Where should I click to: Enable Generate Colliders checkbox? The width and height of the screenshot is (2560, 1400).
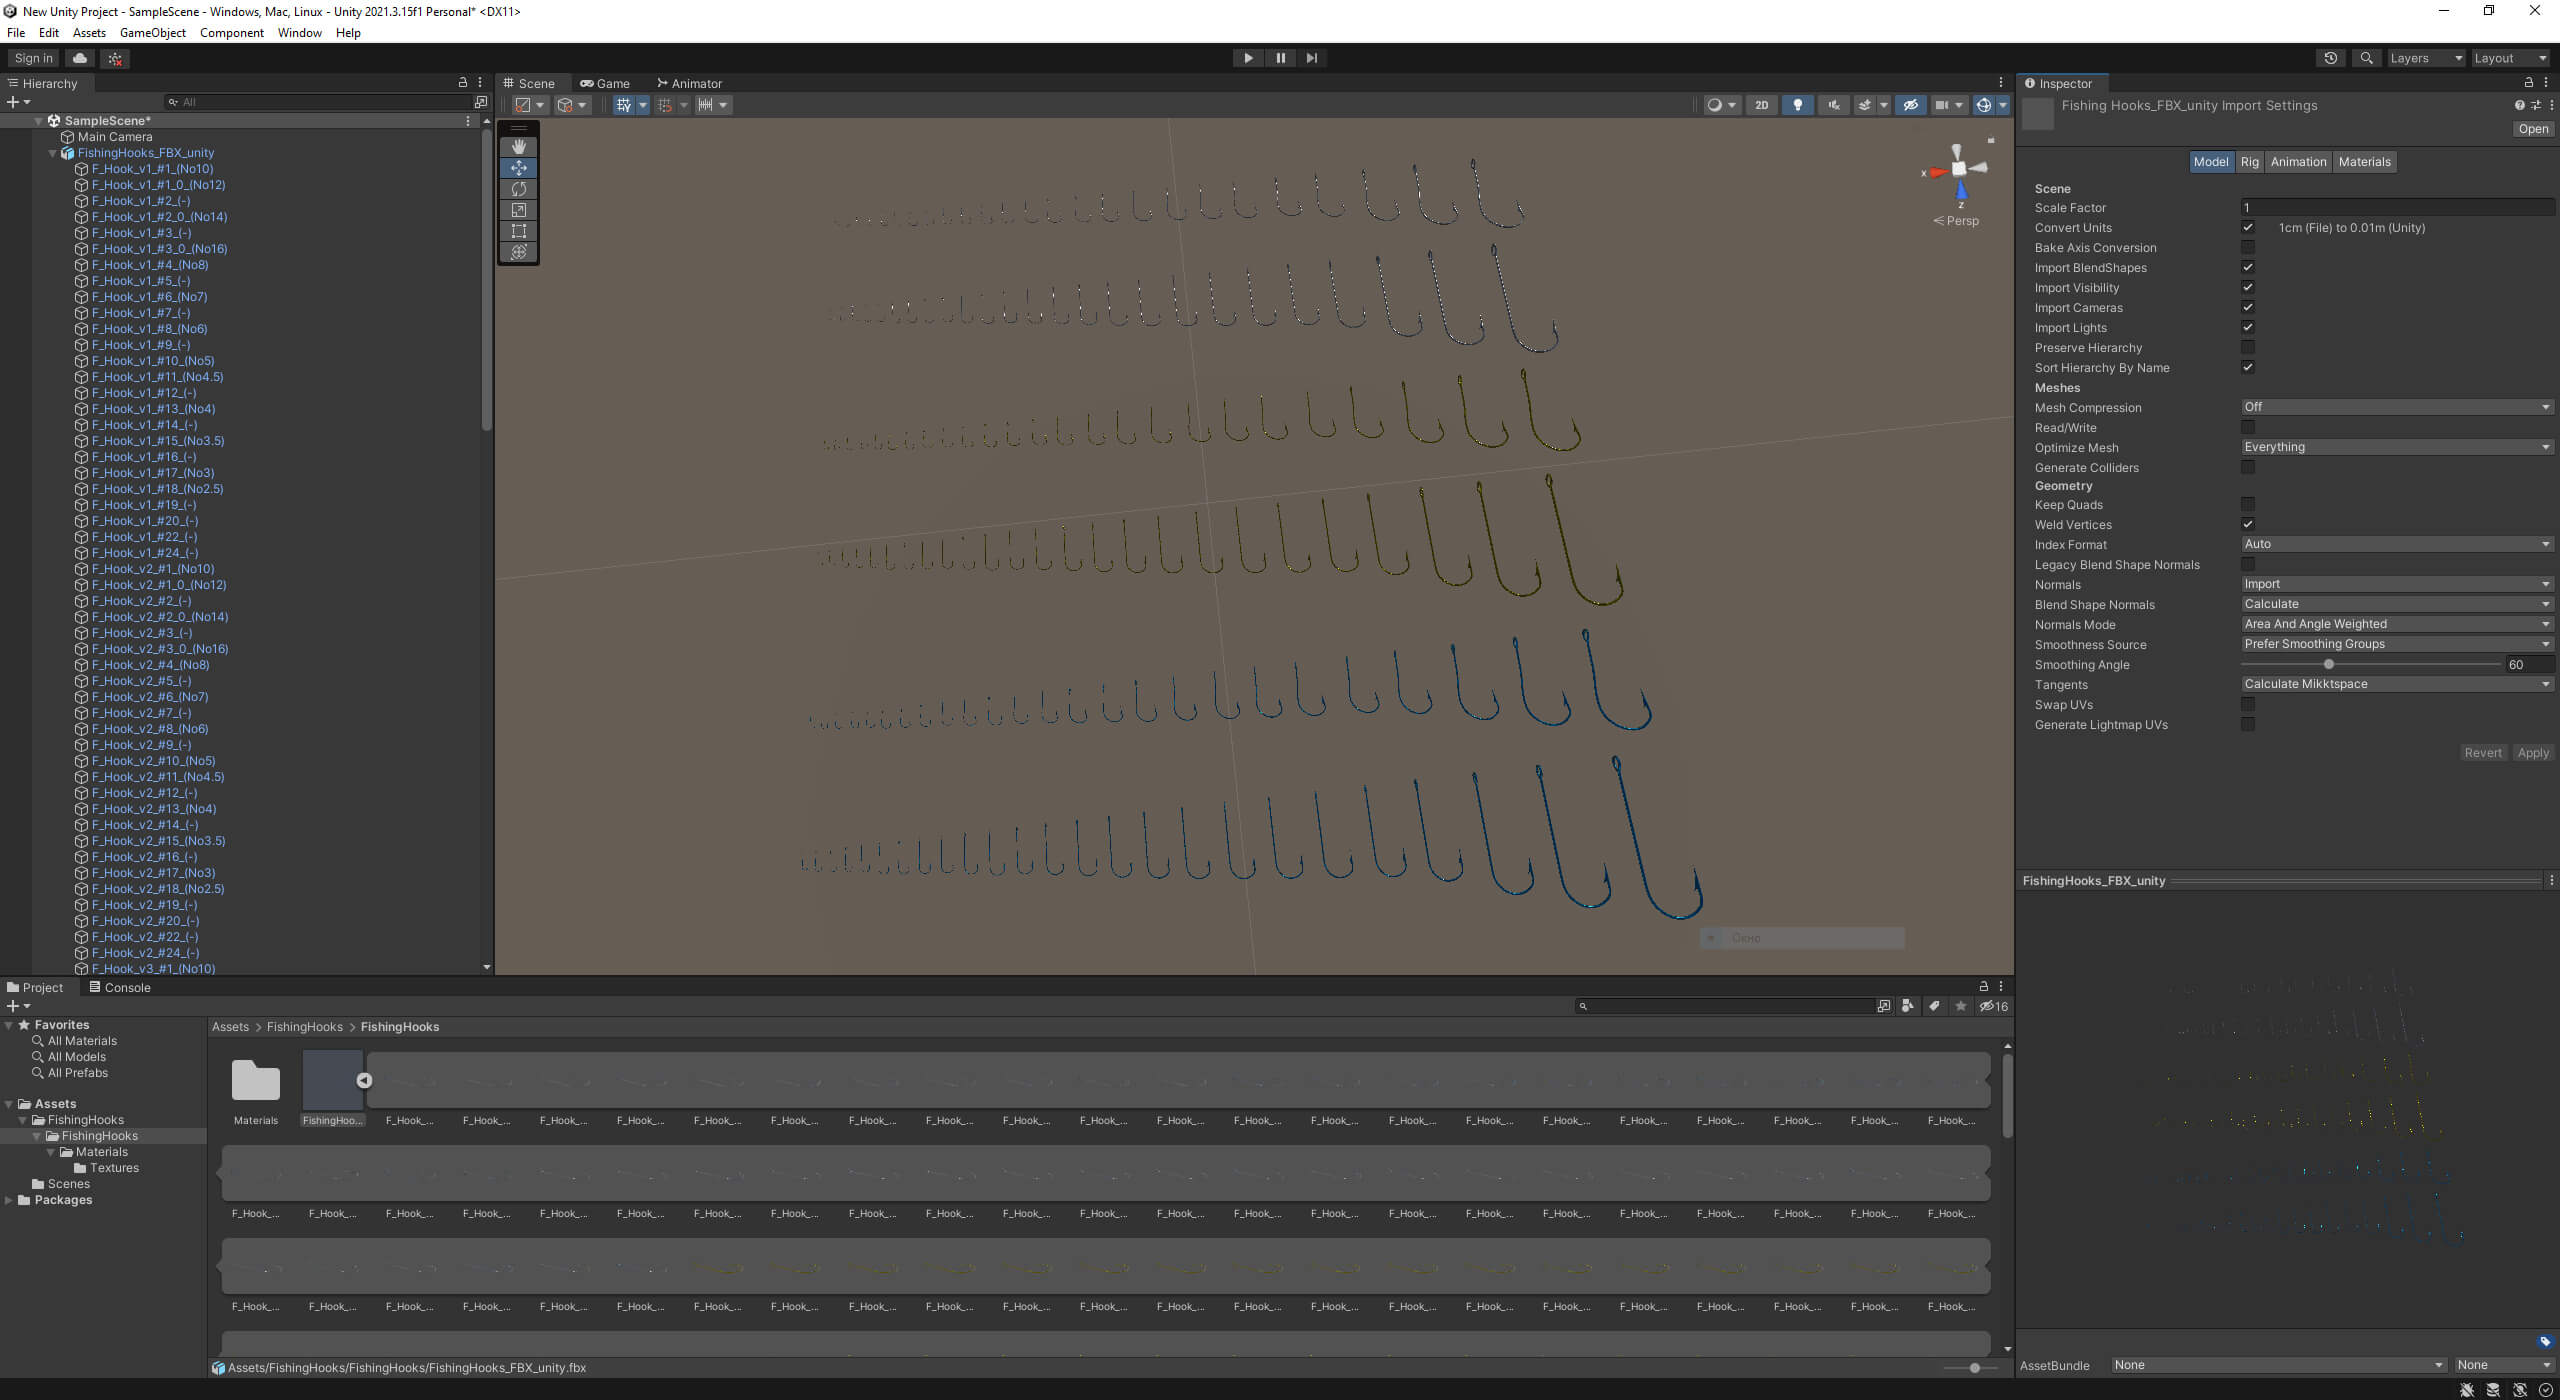tap(2247, 468)
